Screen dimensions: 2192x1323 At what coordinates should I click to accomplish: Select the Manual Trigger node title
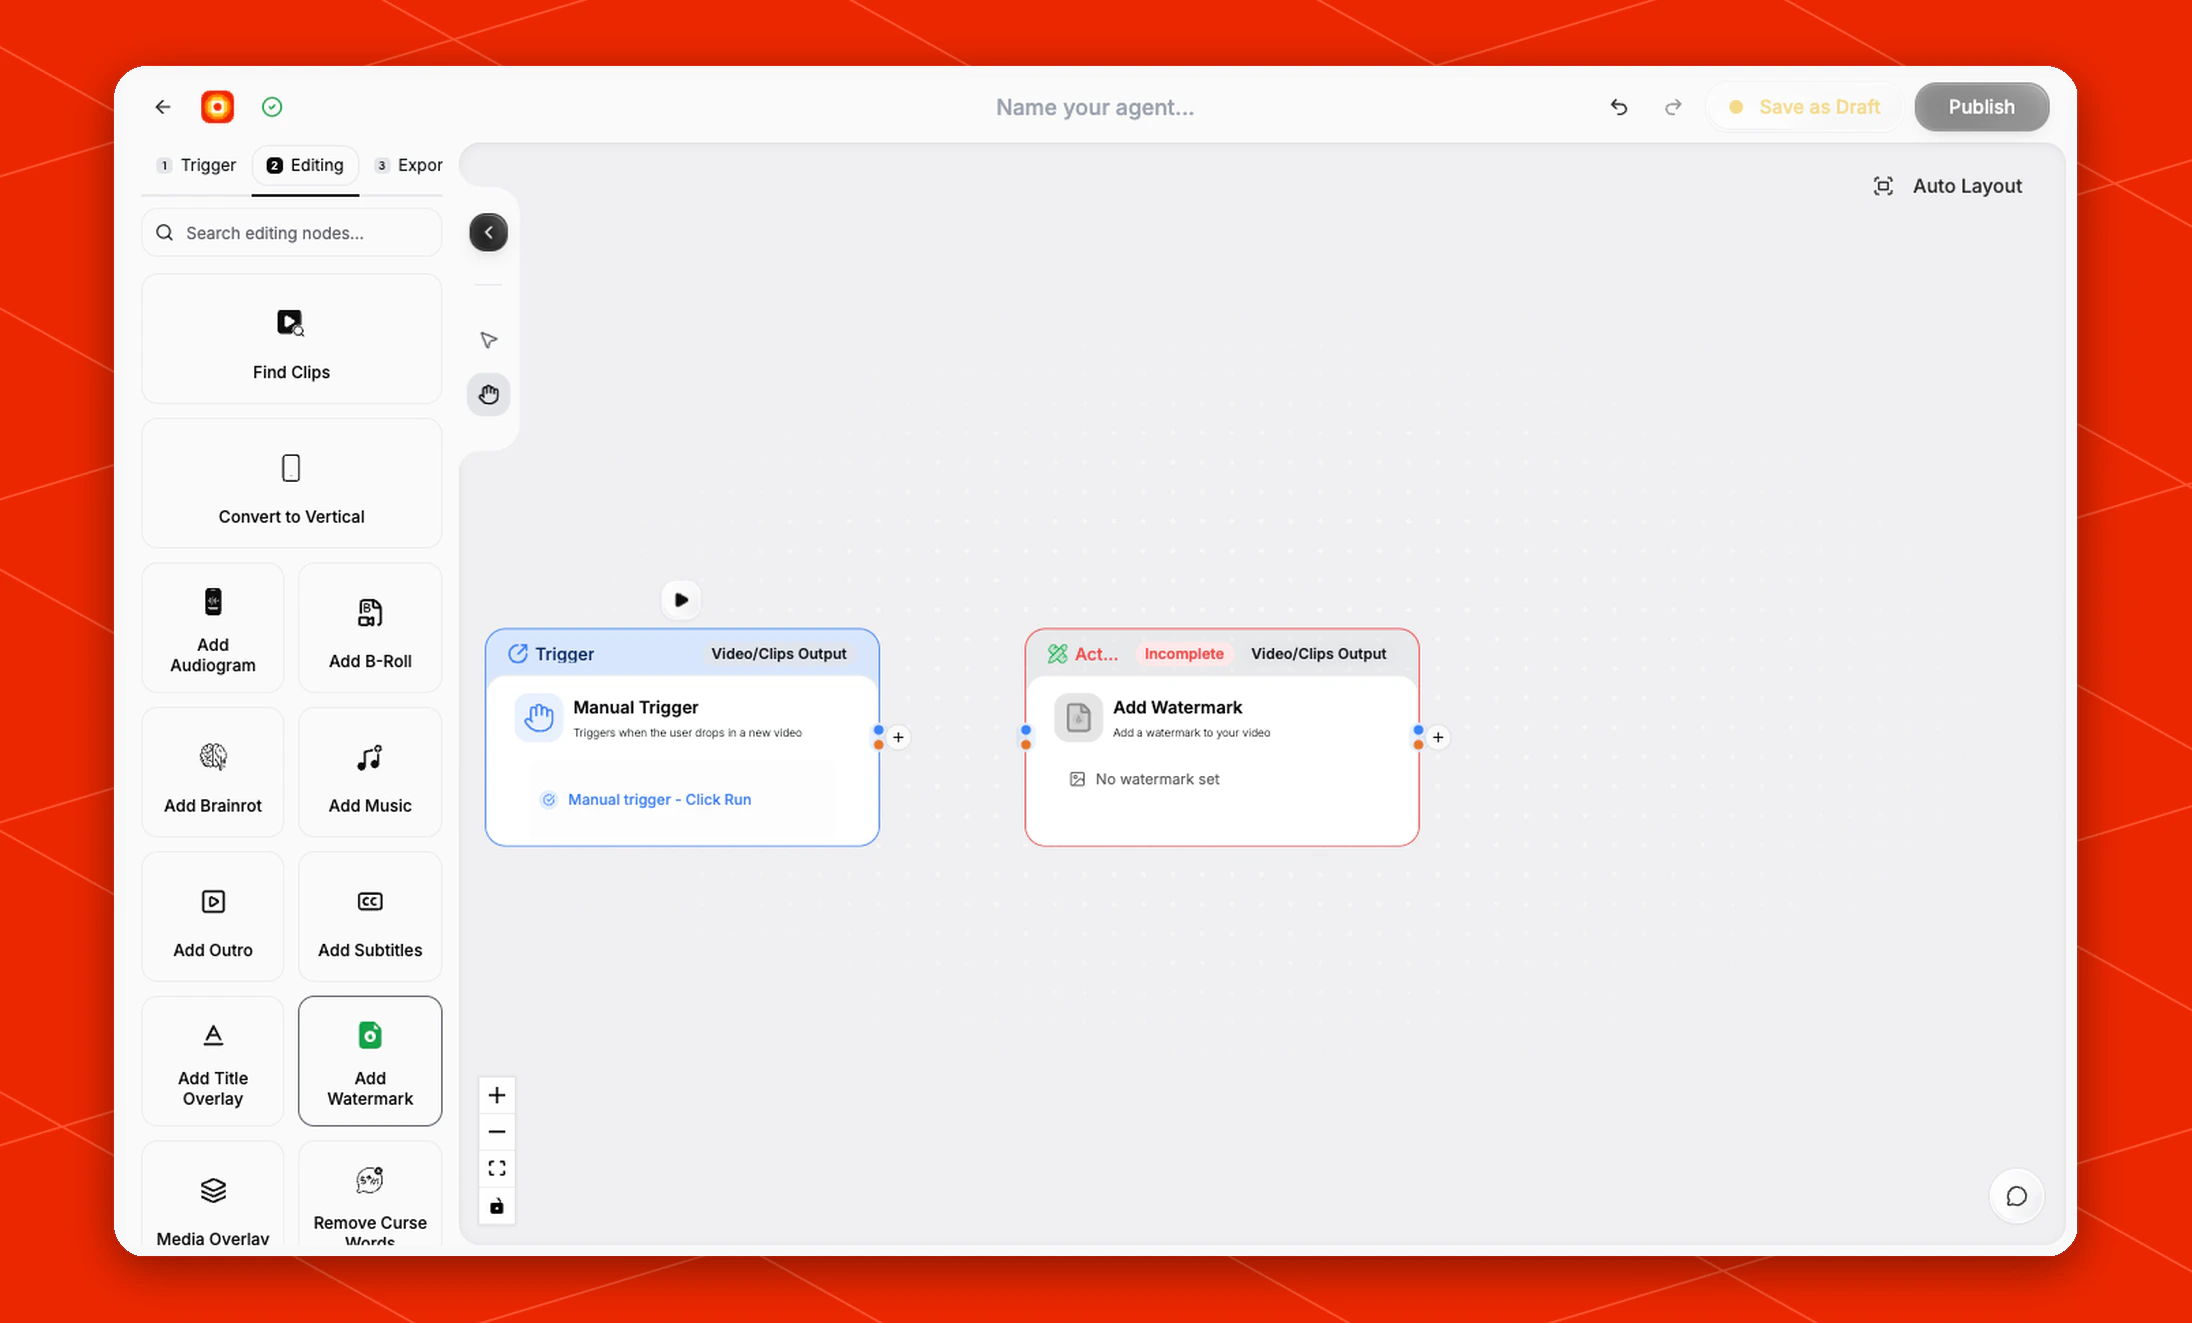click(x=636, y=707)
